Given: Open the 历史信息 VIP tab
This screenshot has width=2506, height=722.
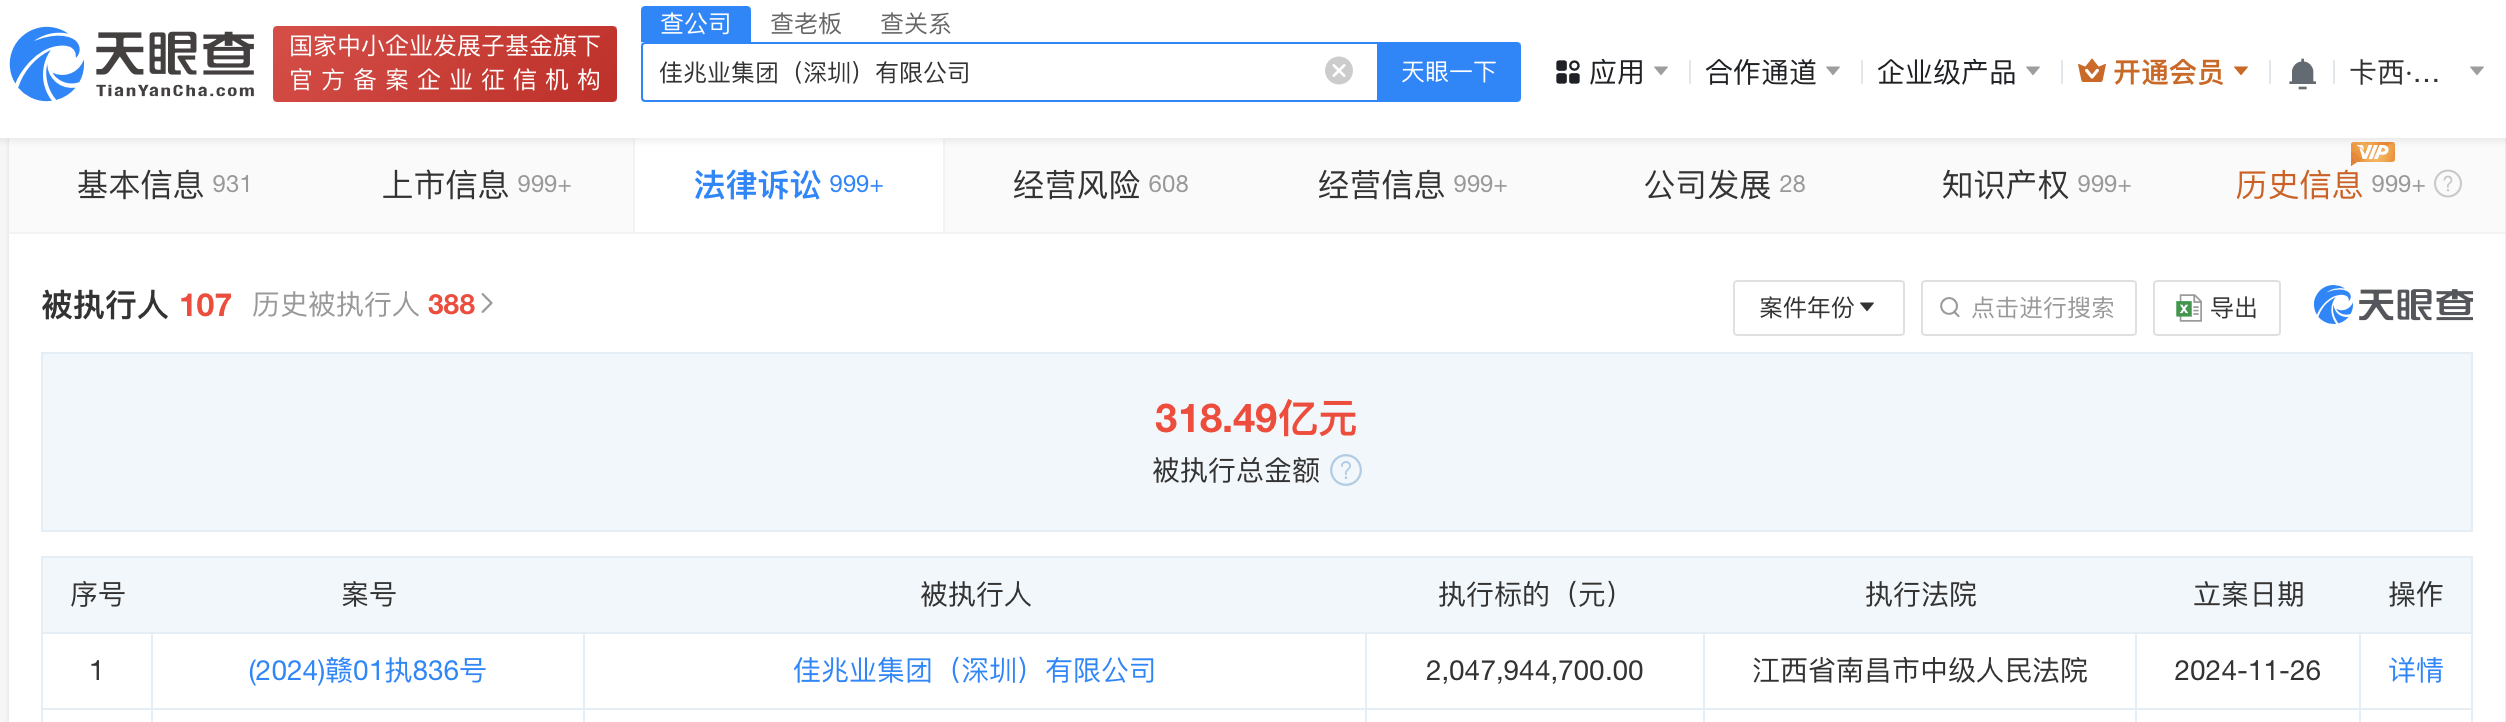Looking at the screenshot, I should coord(2330,185).
